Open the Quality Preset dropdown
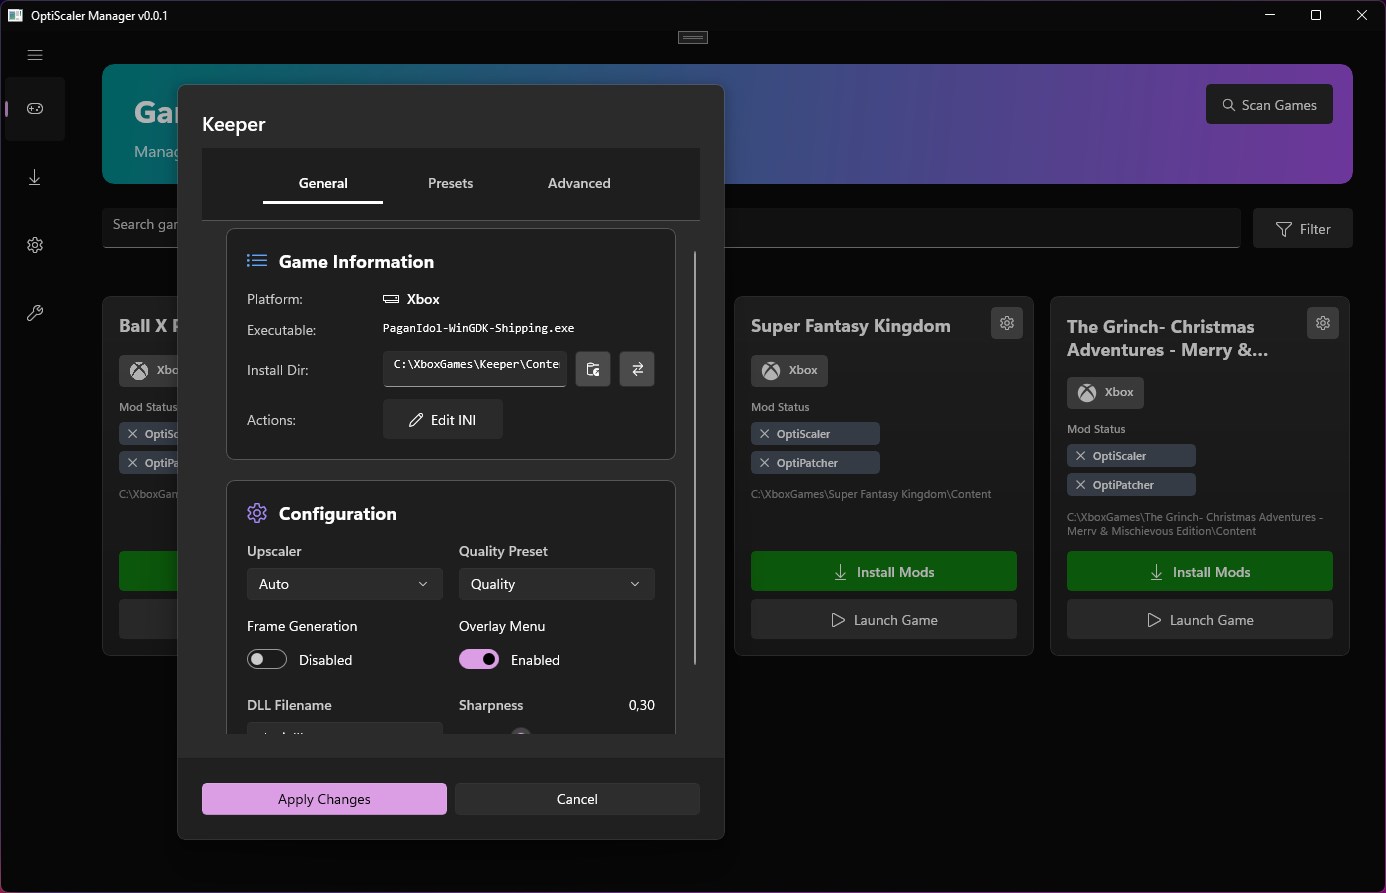This screenshot has height=893, width=1386. tap(557, 584)
